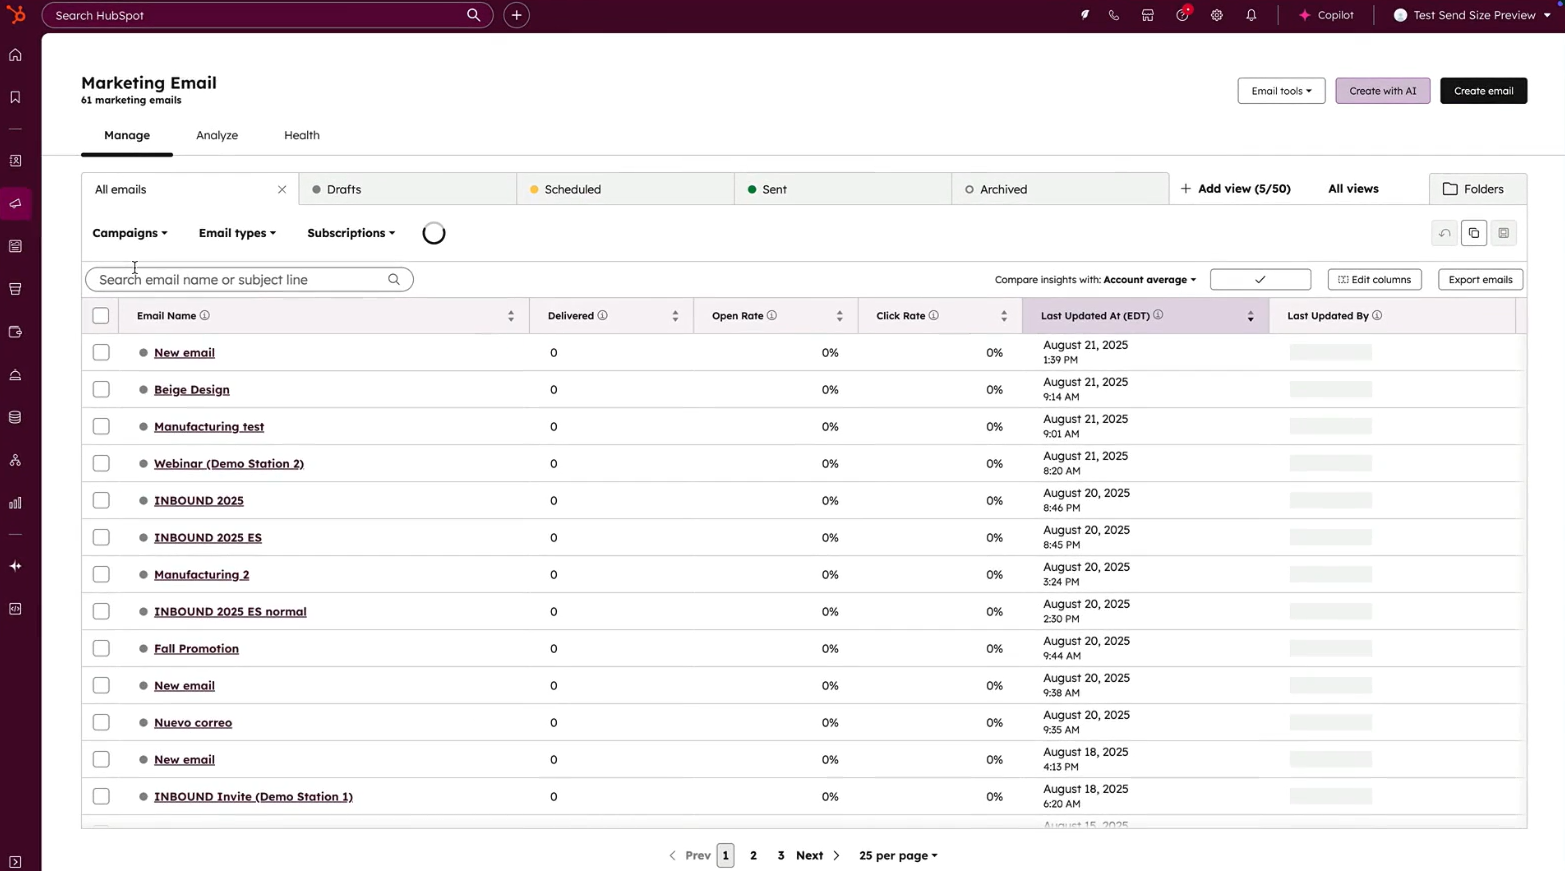Open HubSpot Home from the left sidebar
Viewport: 1565px width, 871px height.
point(15,55)
